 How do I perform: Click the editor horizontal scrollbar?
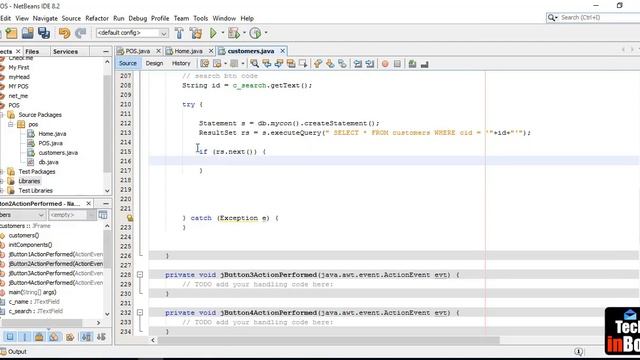click(329, 340)
